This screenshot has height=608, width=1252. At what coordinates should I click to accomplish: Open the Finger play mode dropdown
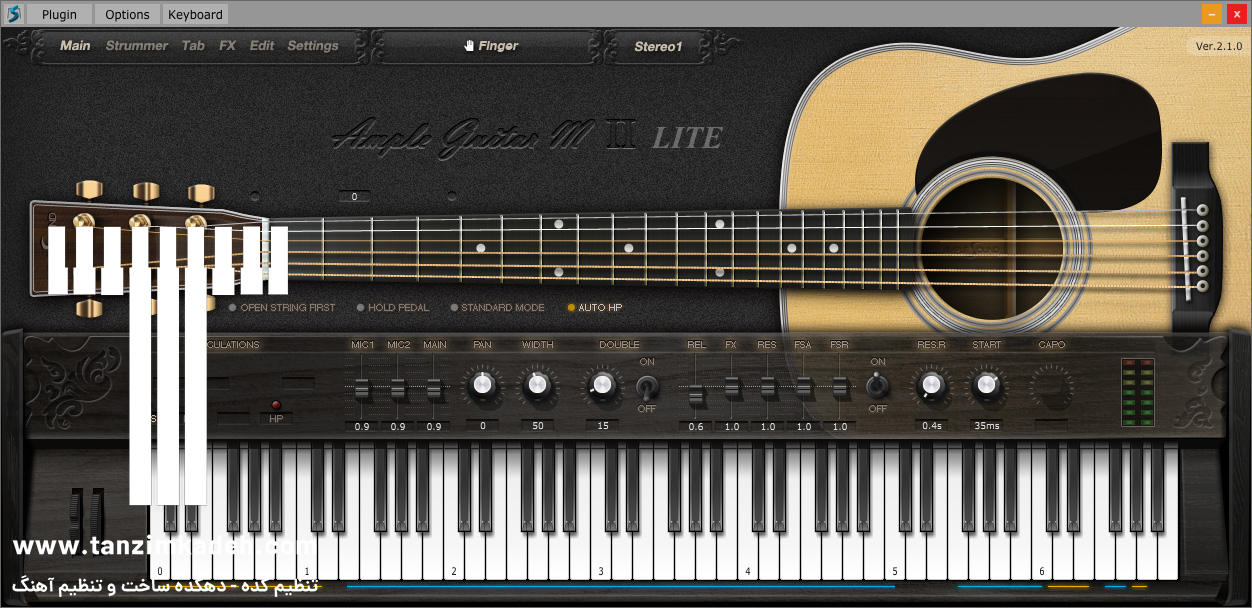click(490, 46)
